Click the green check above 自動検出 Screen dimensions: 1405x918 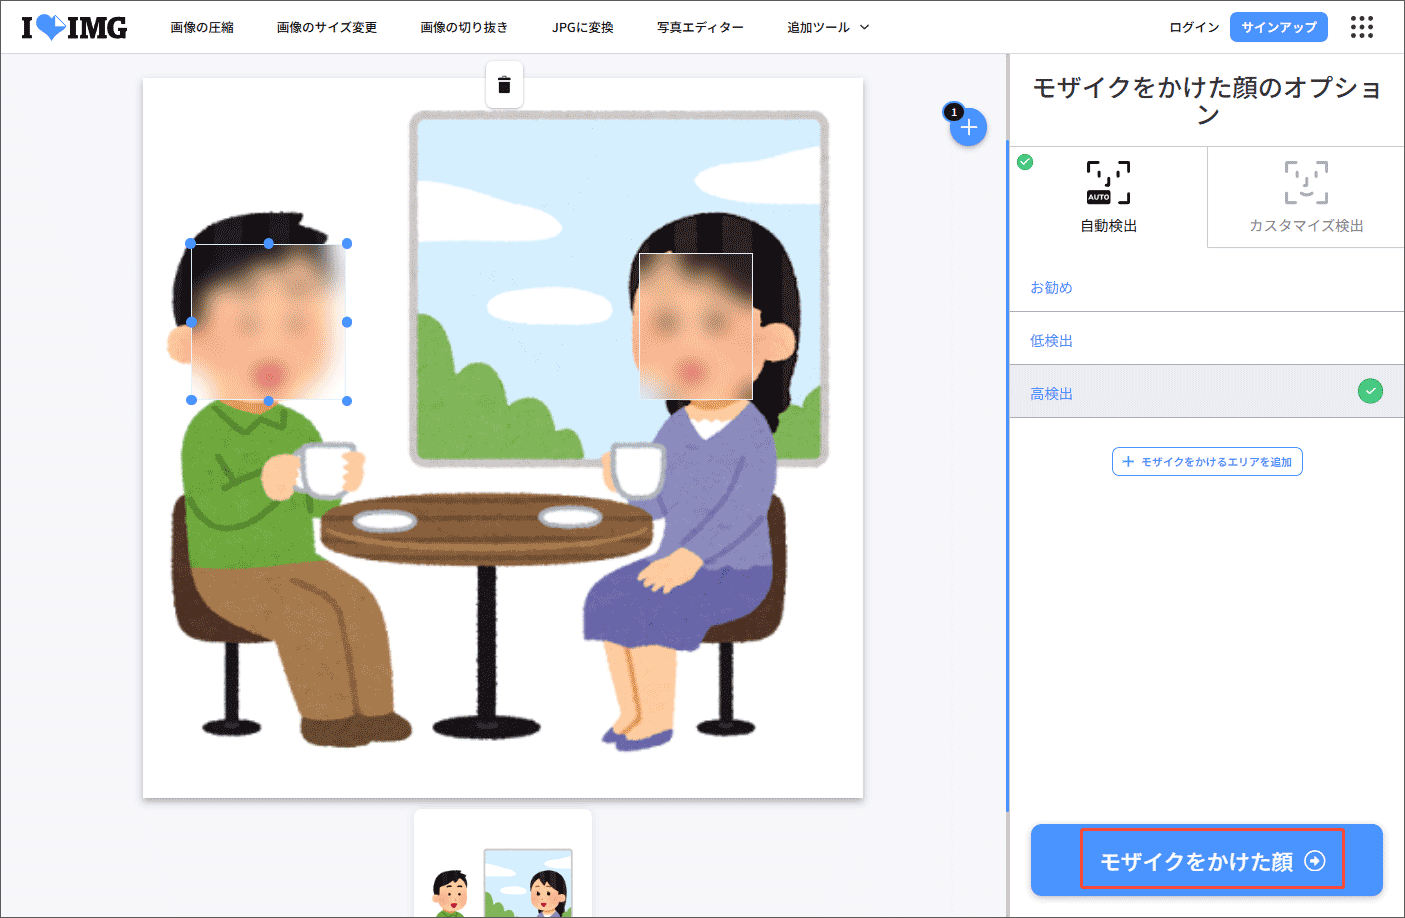[x=1024, y=161]
